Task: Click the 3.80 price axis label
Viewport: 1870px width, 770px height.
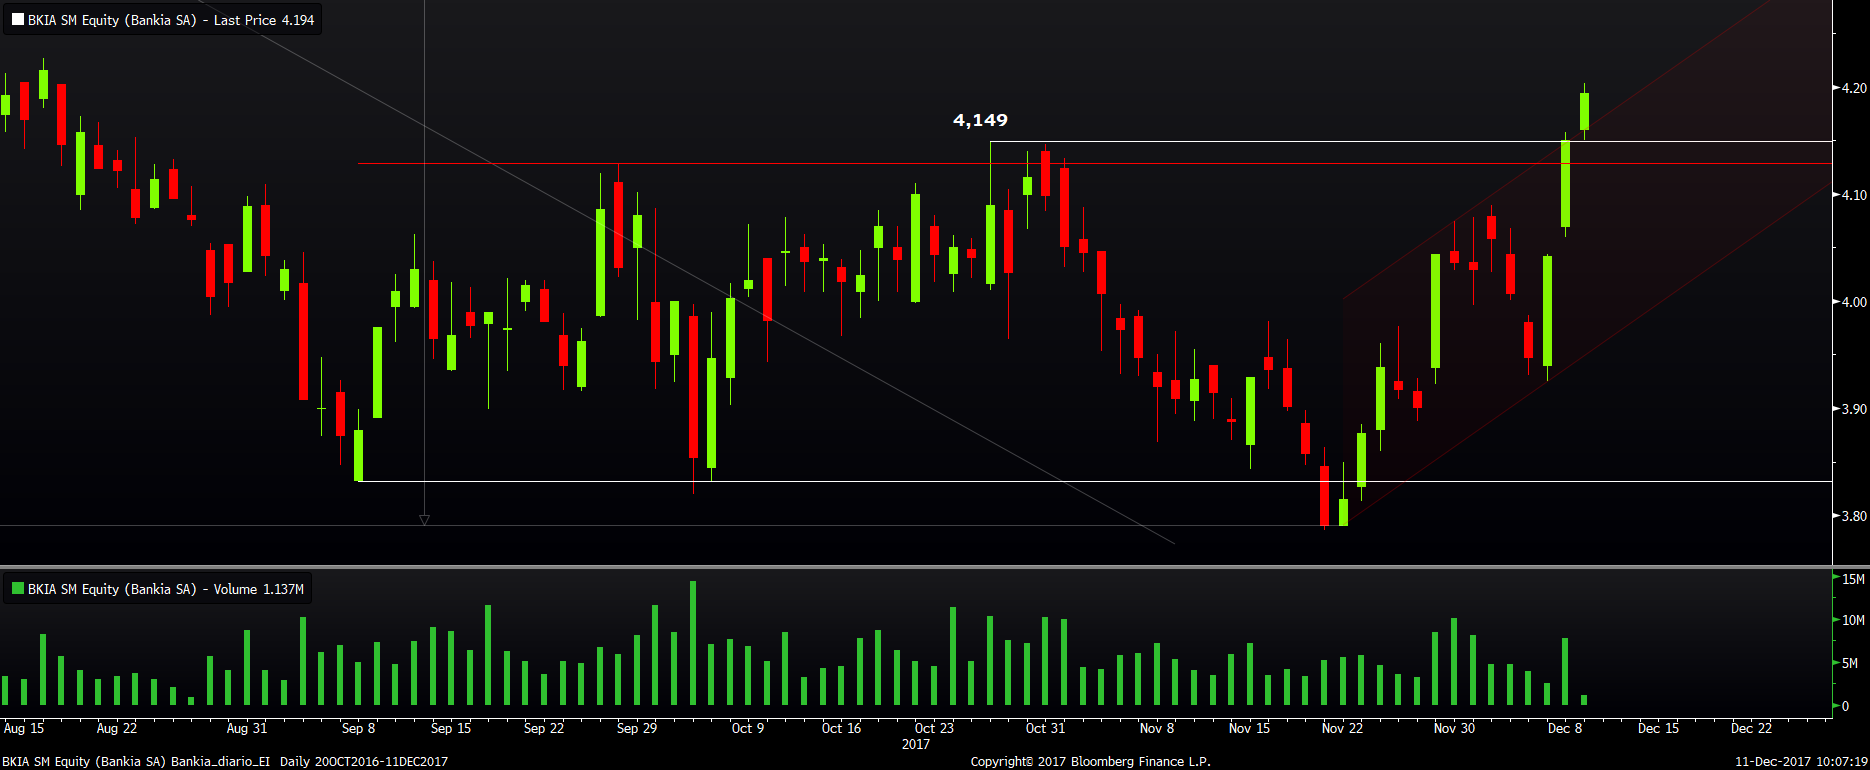Action: pos(1854,516)
